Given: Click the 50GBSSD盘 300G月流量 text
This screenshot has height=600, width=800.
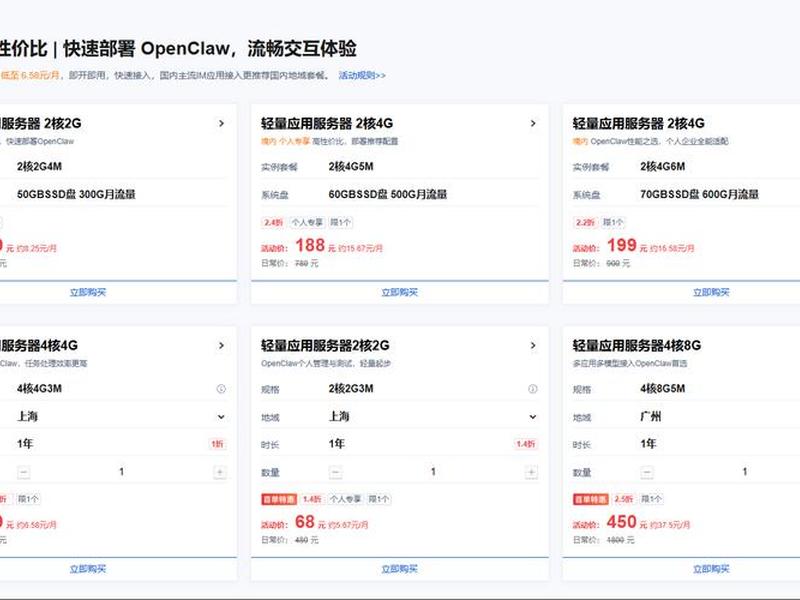Looking at the screenshot, I should pos(76,194).
